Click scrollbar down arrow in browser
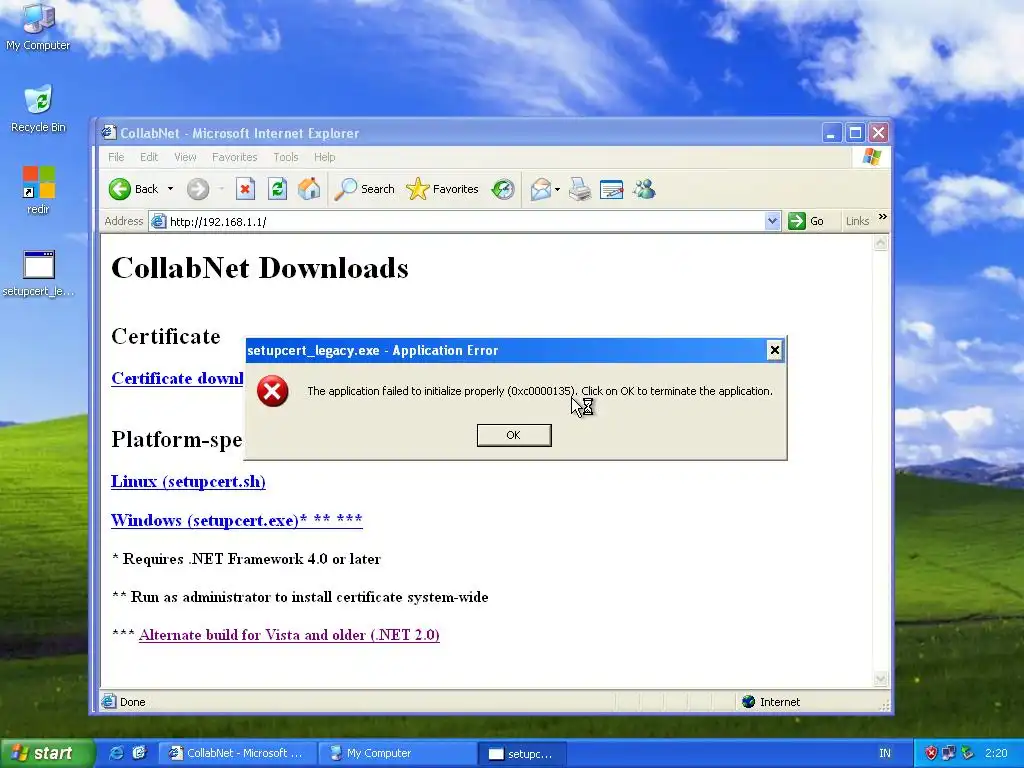The image size is (1024, 768). tap(880, 679)
